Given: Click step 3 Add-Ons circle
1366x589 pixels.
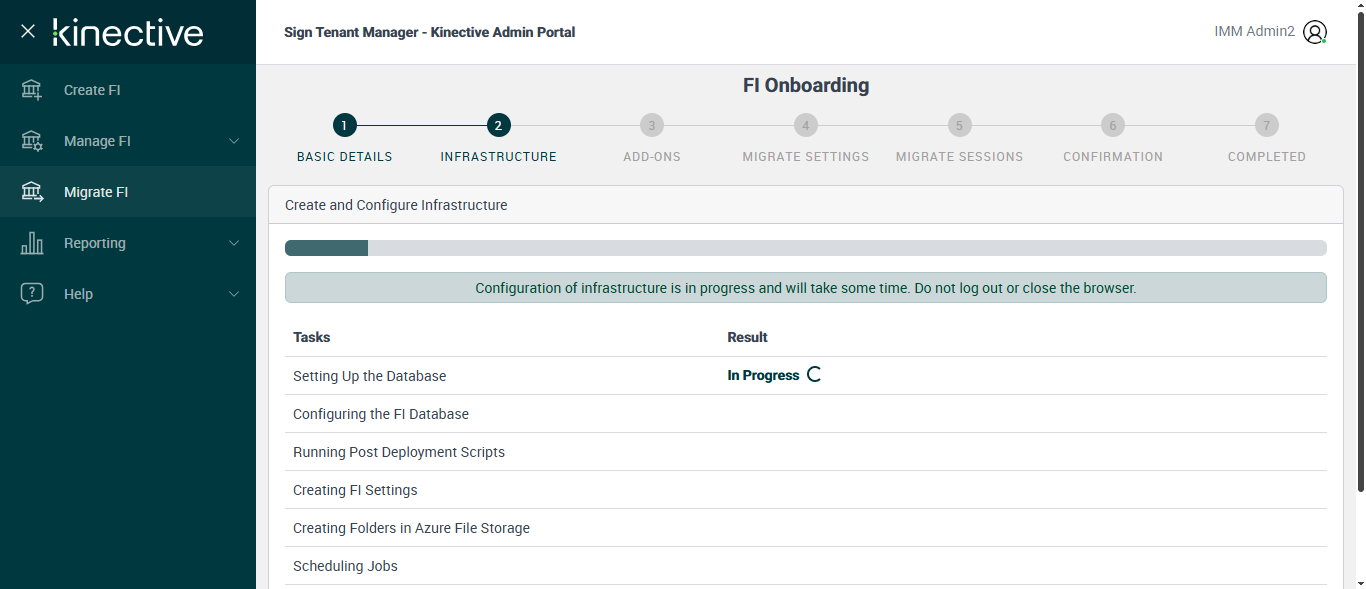Looking at the screenshot, I should point(652,126).
